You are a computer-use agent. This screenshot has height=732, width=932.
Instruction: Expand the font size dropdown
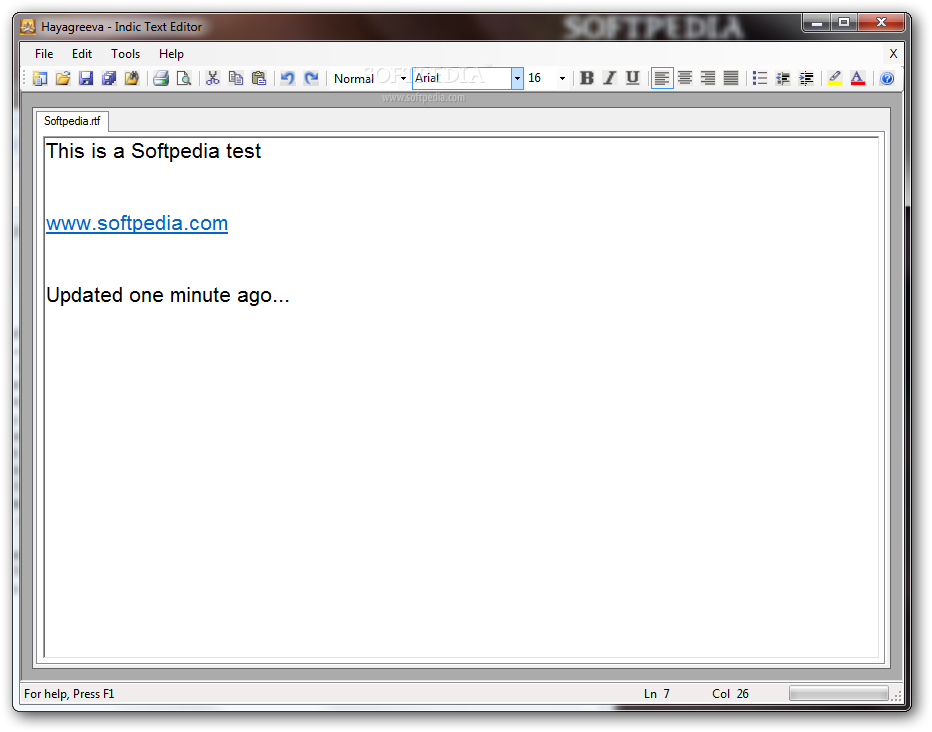tap(562, 78)
